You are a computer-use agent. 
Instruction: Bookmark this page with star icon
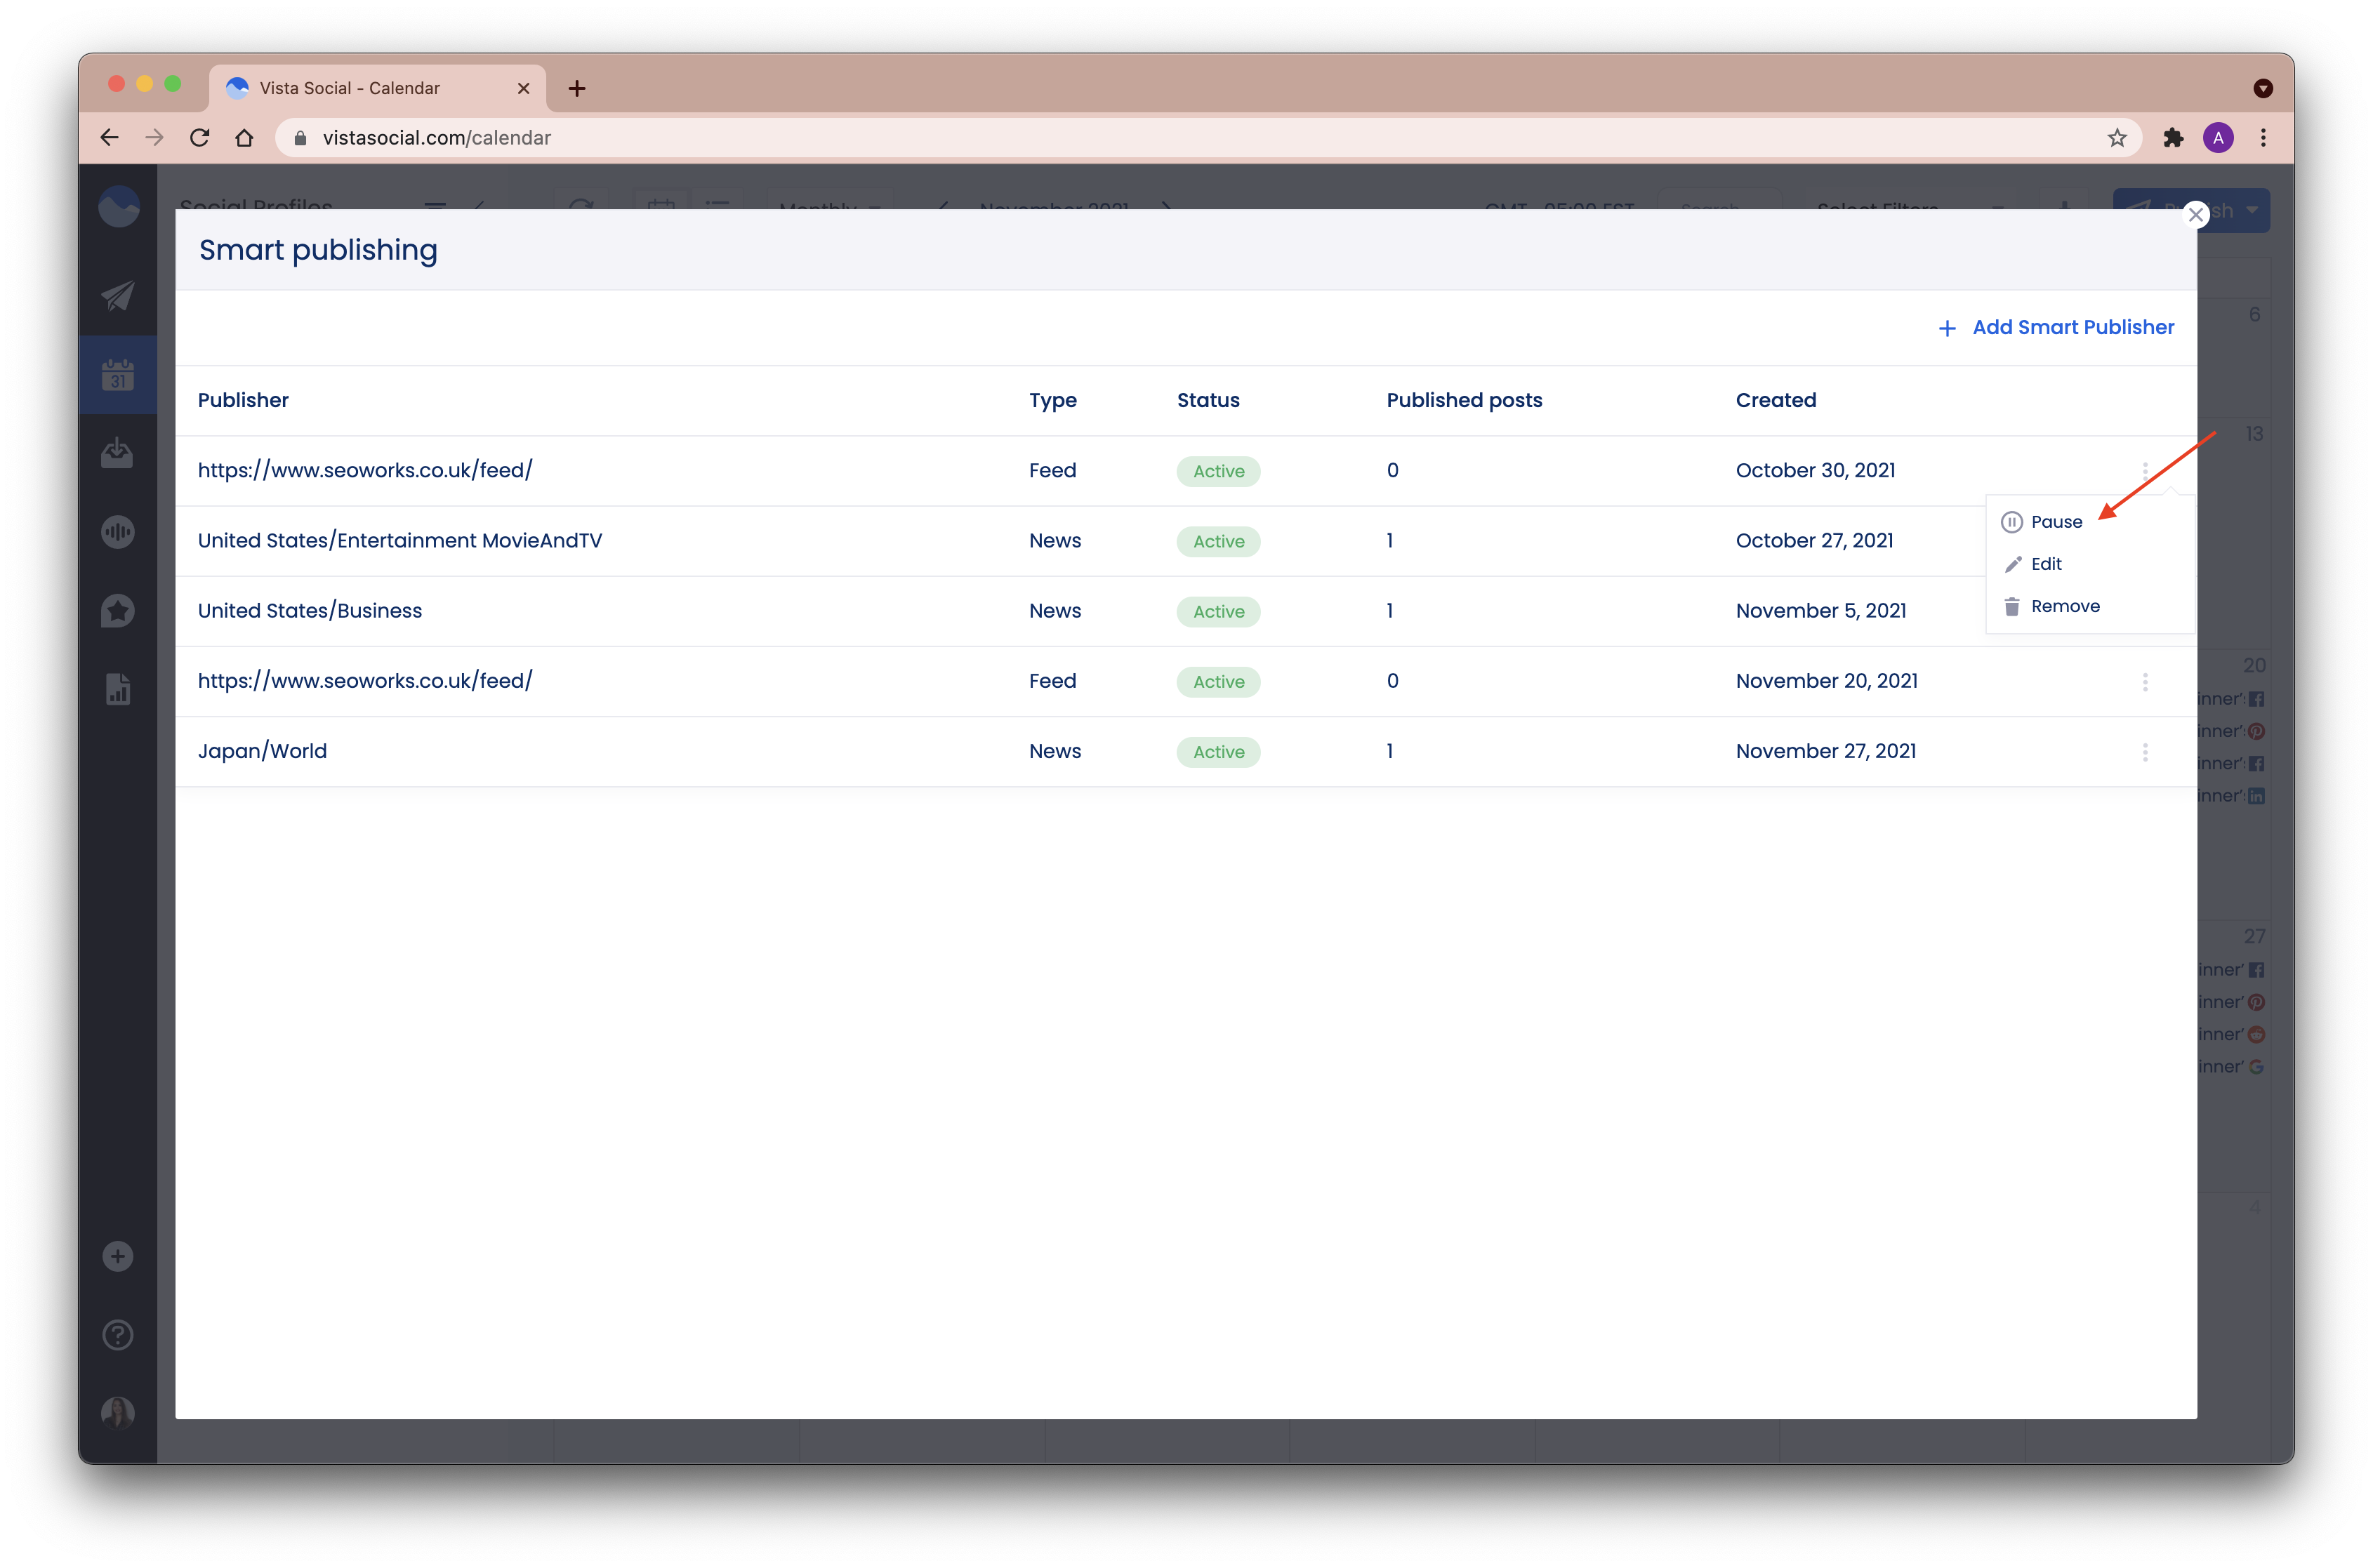2116,138
